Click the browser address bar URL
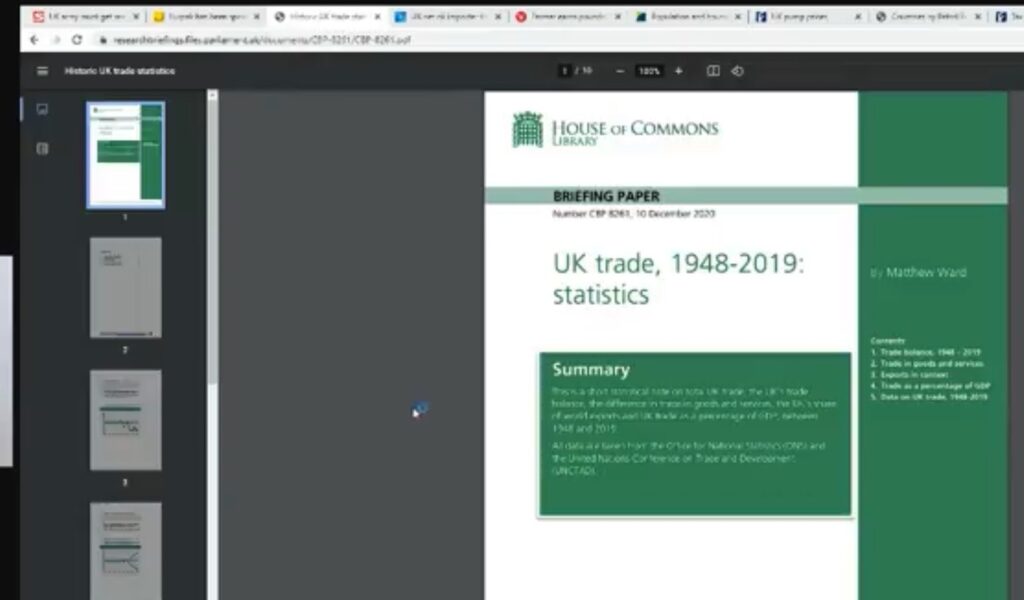Image resolution: width=1024 pixels, height=600 pixels. pos(260,39)
